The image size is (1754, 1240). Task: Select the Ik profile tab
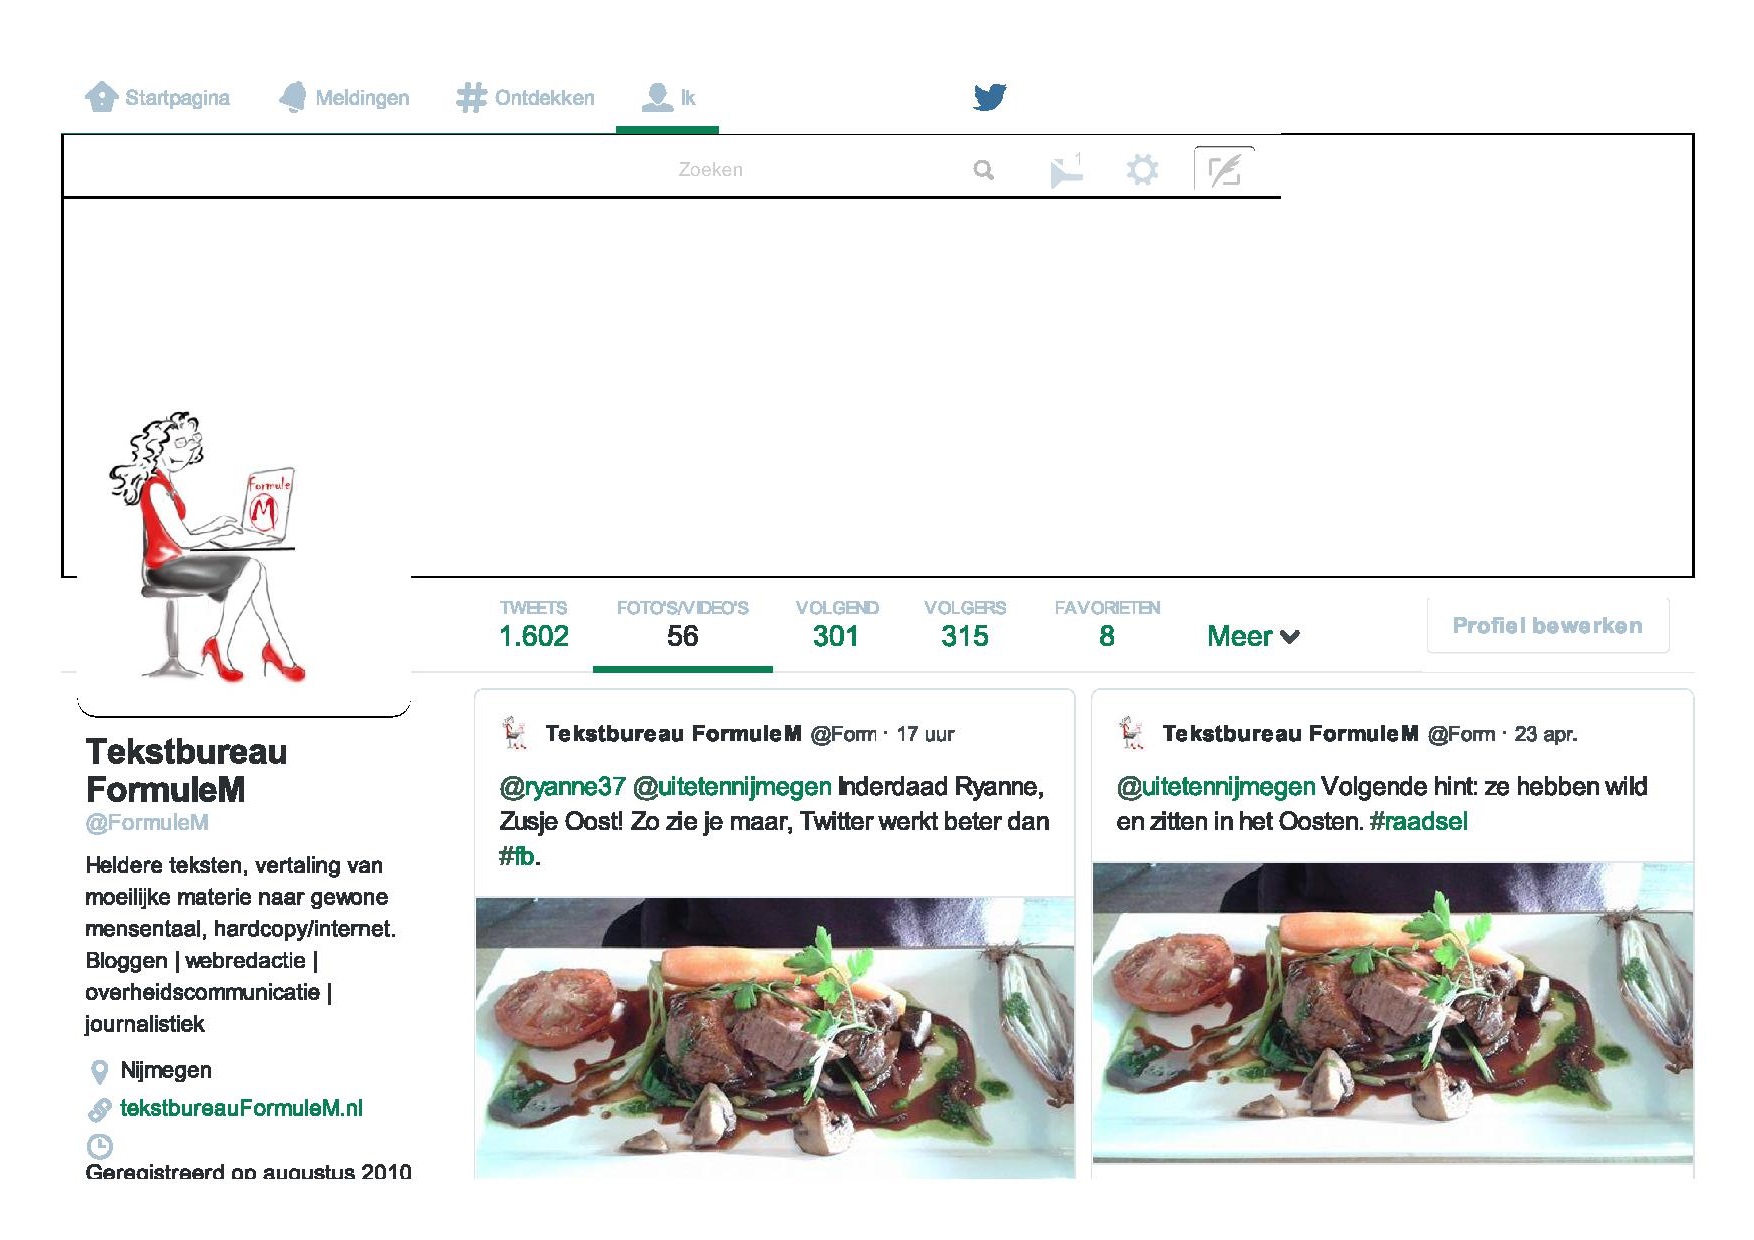click(668, 98)
